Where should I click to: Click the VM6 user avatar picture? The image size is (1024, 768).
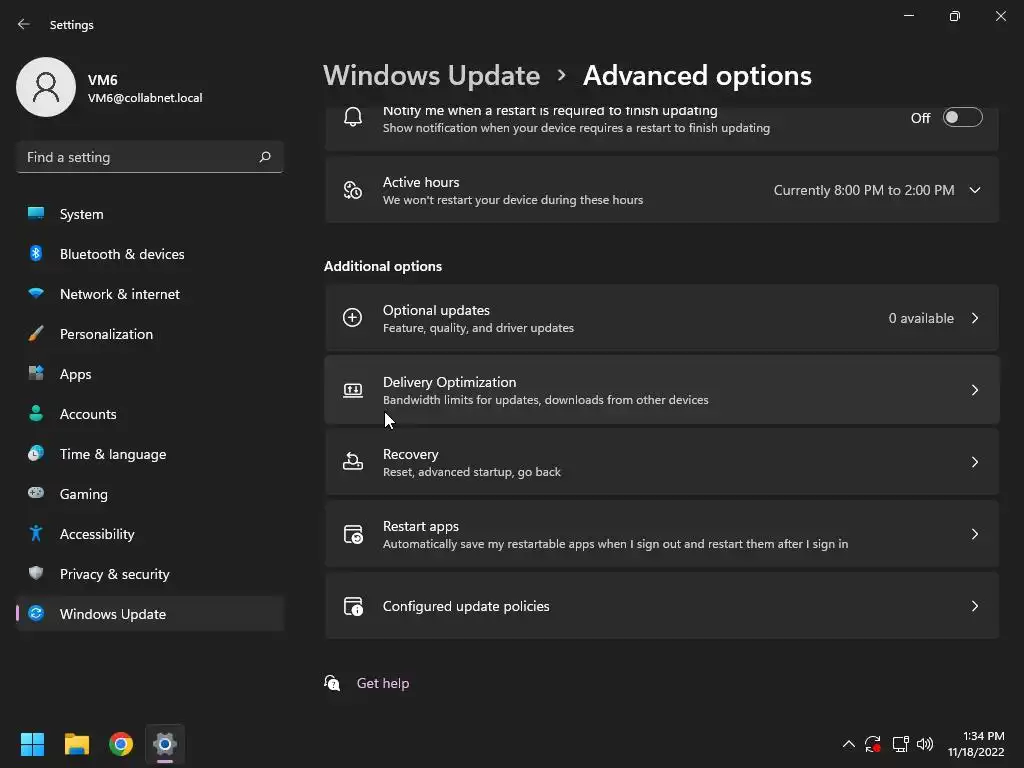click(x=46, y=87)
